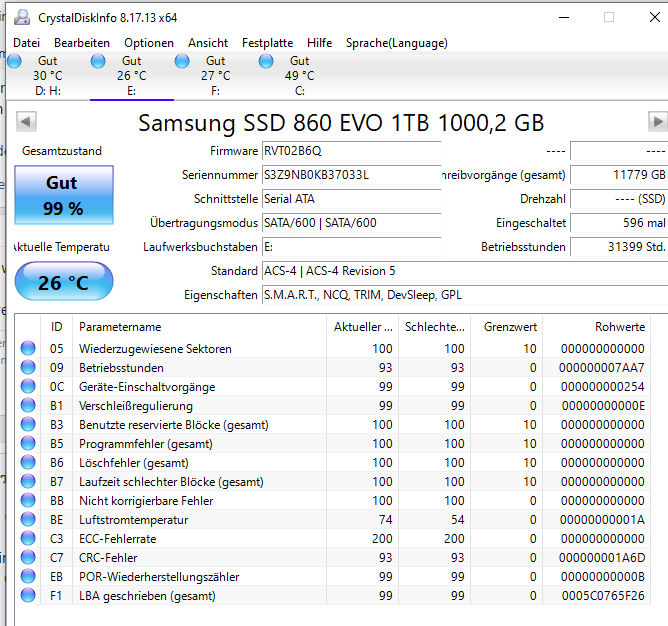Open the Ansicht menu
The height and width of the screenshot is (626, 668).
208,43
